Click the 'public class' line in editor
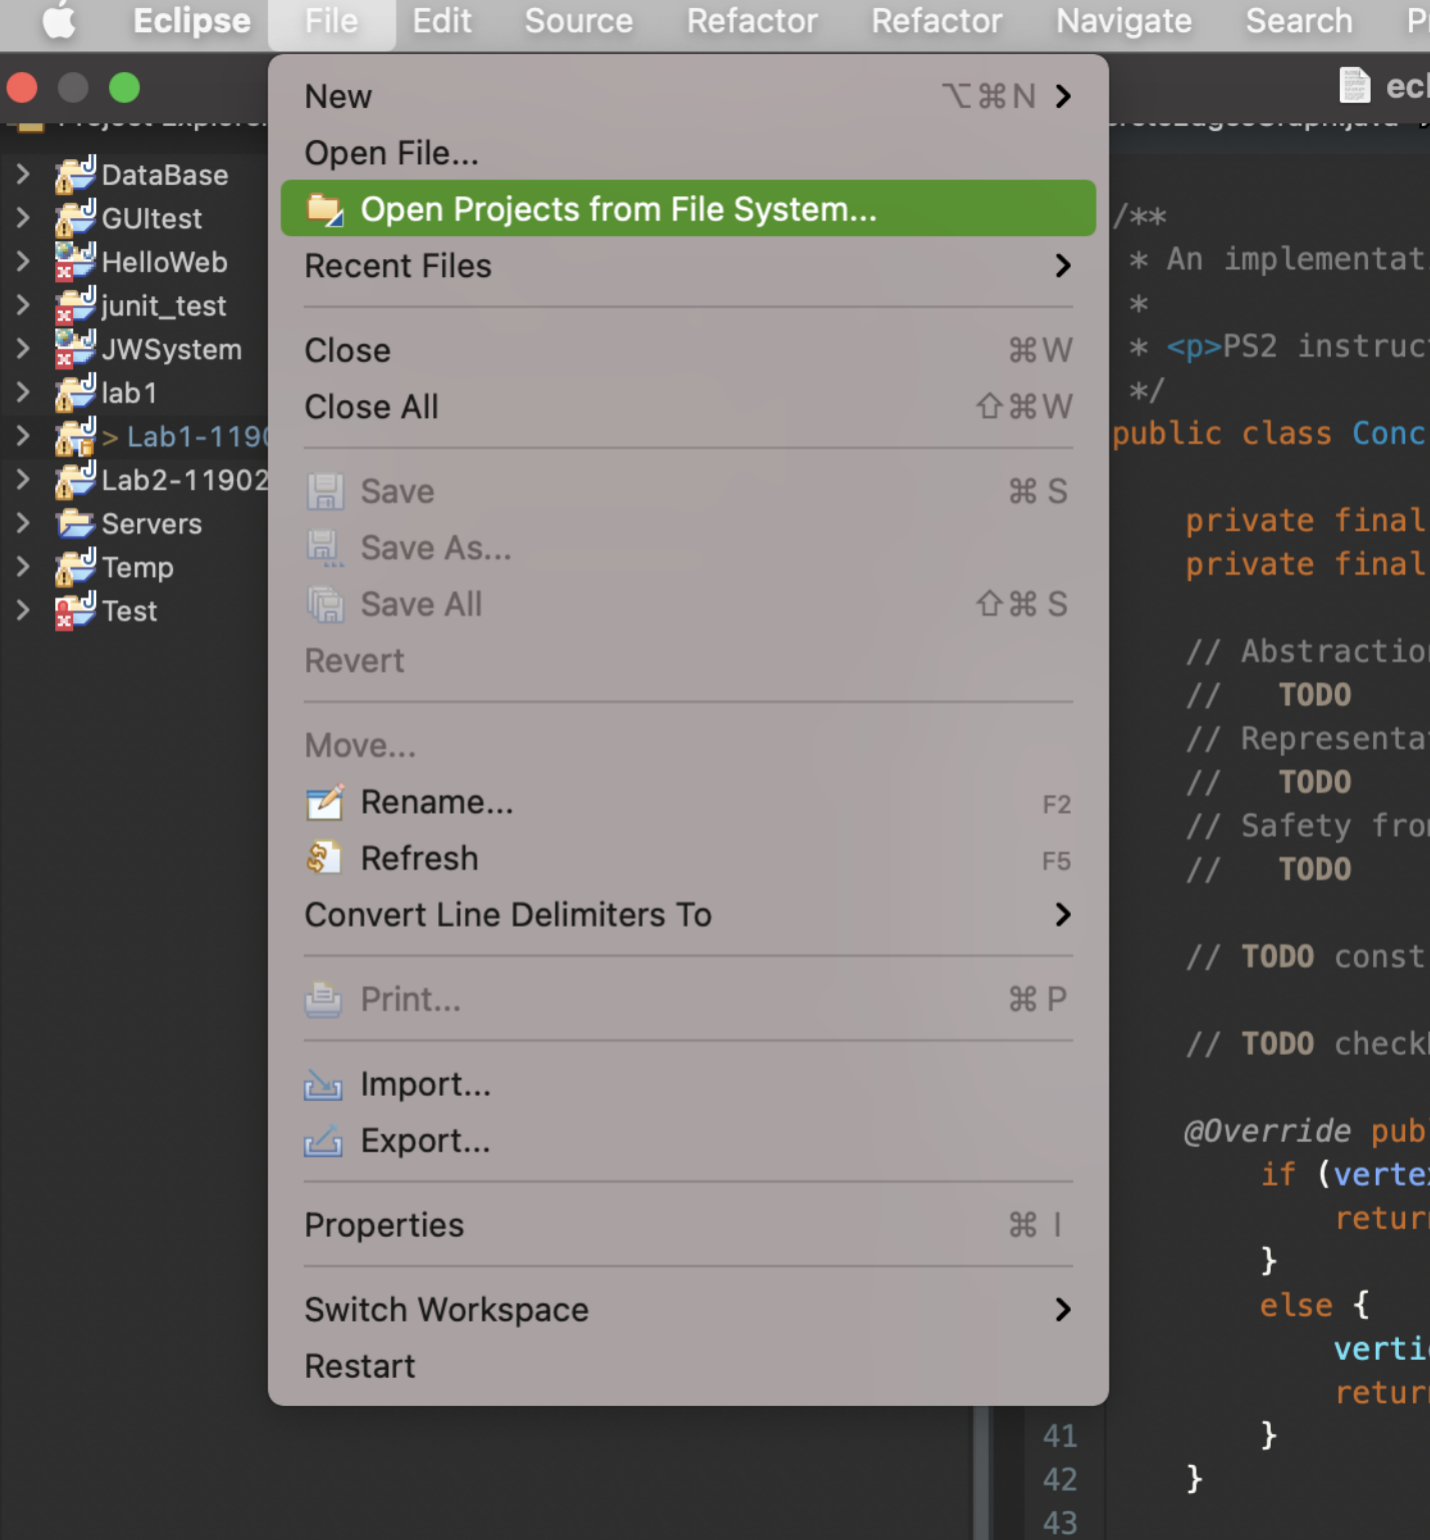The width and height of the screenshot is (1430, 1540). coord(1270,434)
